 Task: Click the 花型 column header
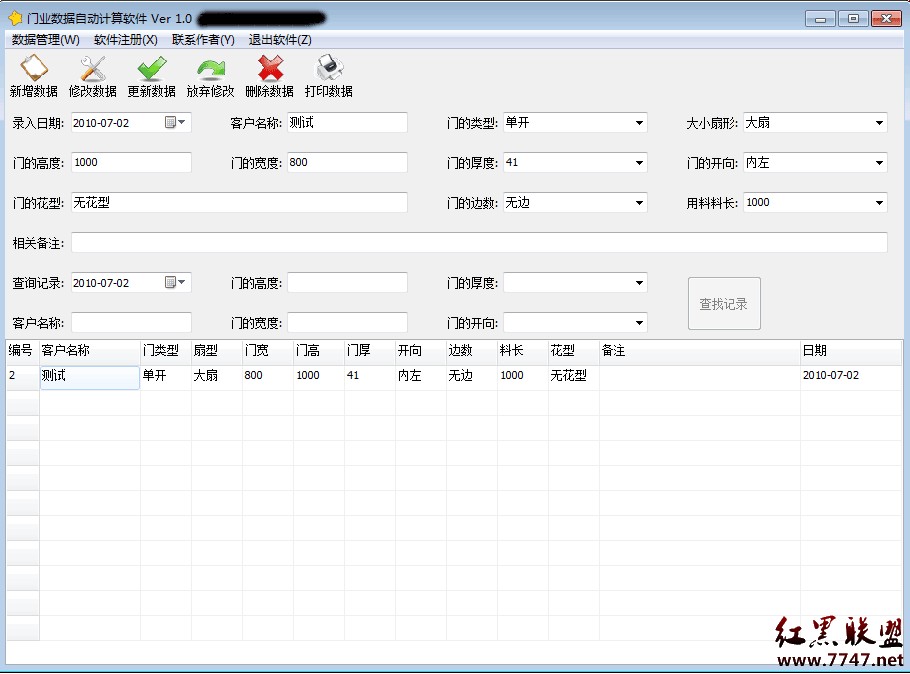click(x=574, y=351)
